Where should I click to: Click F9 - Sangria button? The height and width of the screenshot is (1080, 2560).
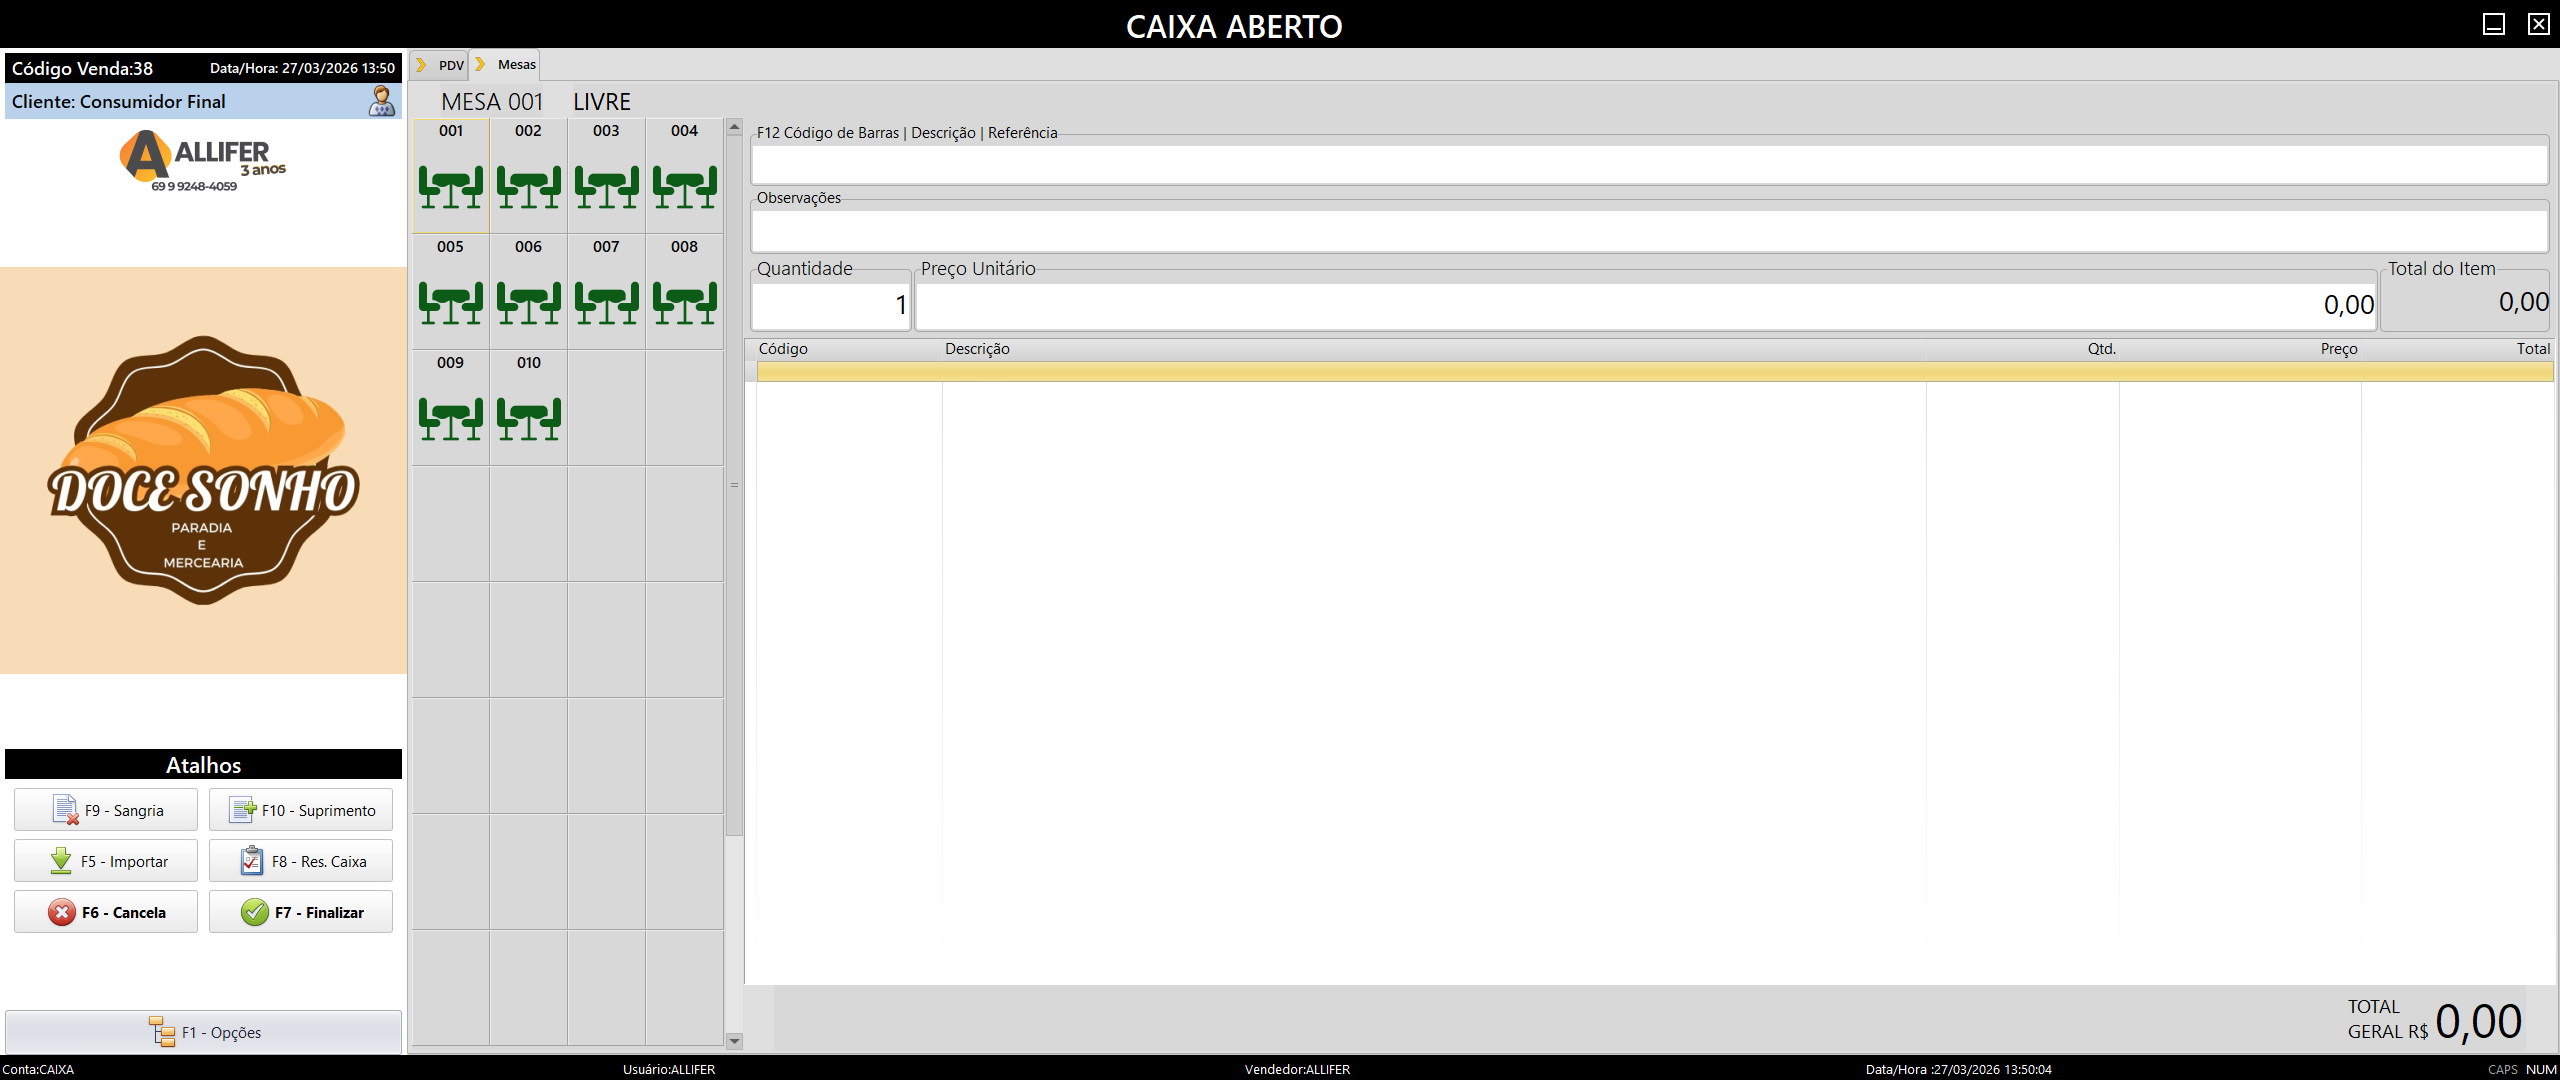[x=106, y=810]
